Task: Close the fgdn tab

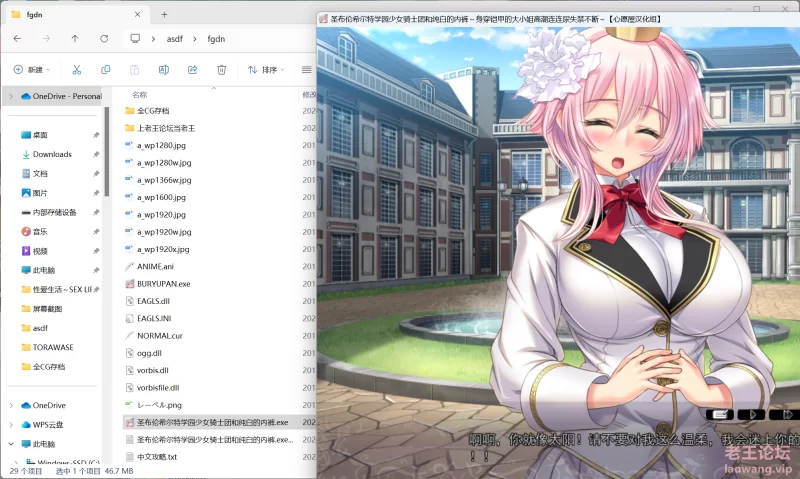Action: pos(137,15)
